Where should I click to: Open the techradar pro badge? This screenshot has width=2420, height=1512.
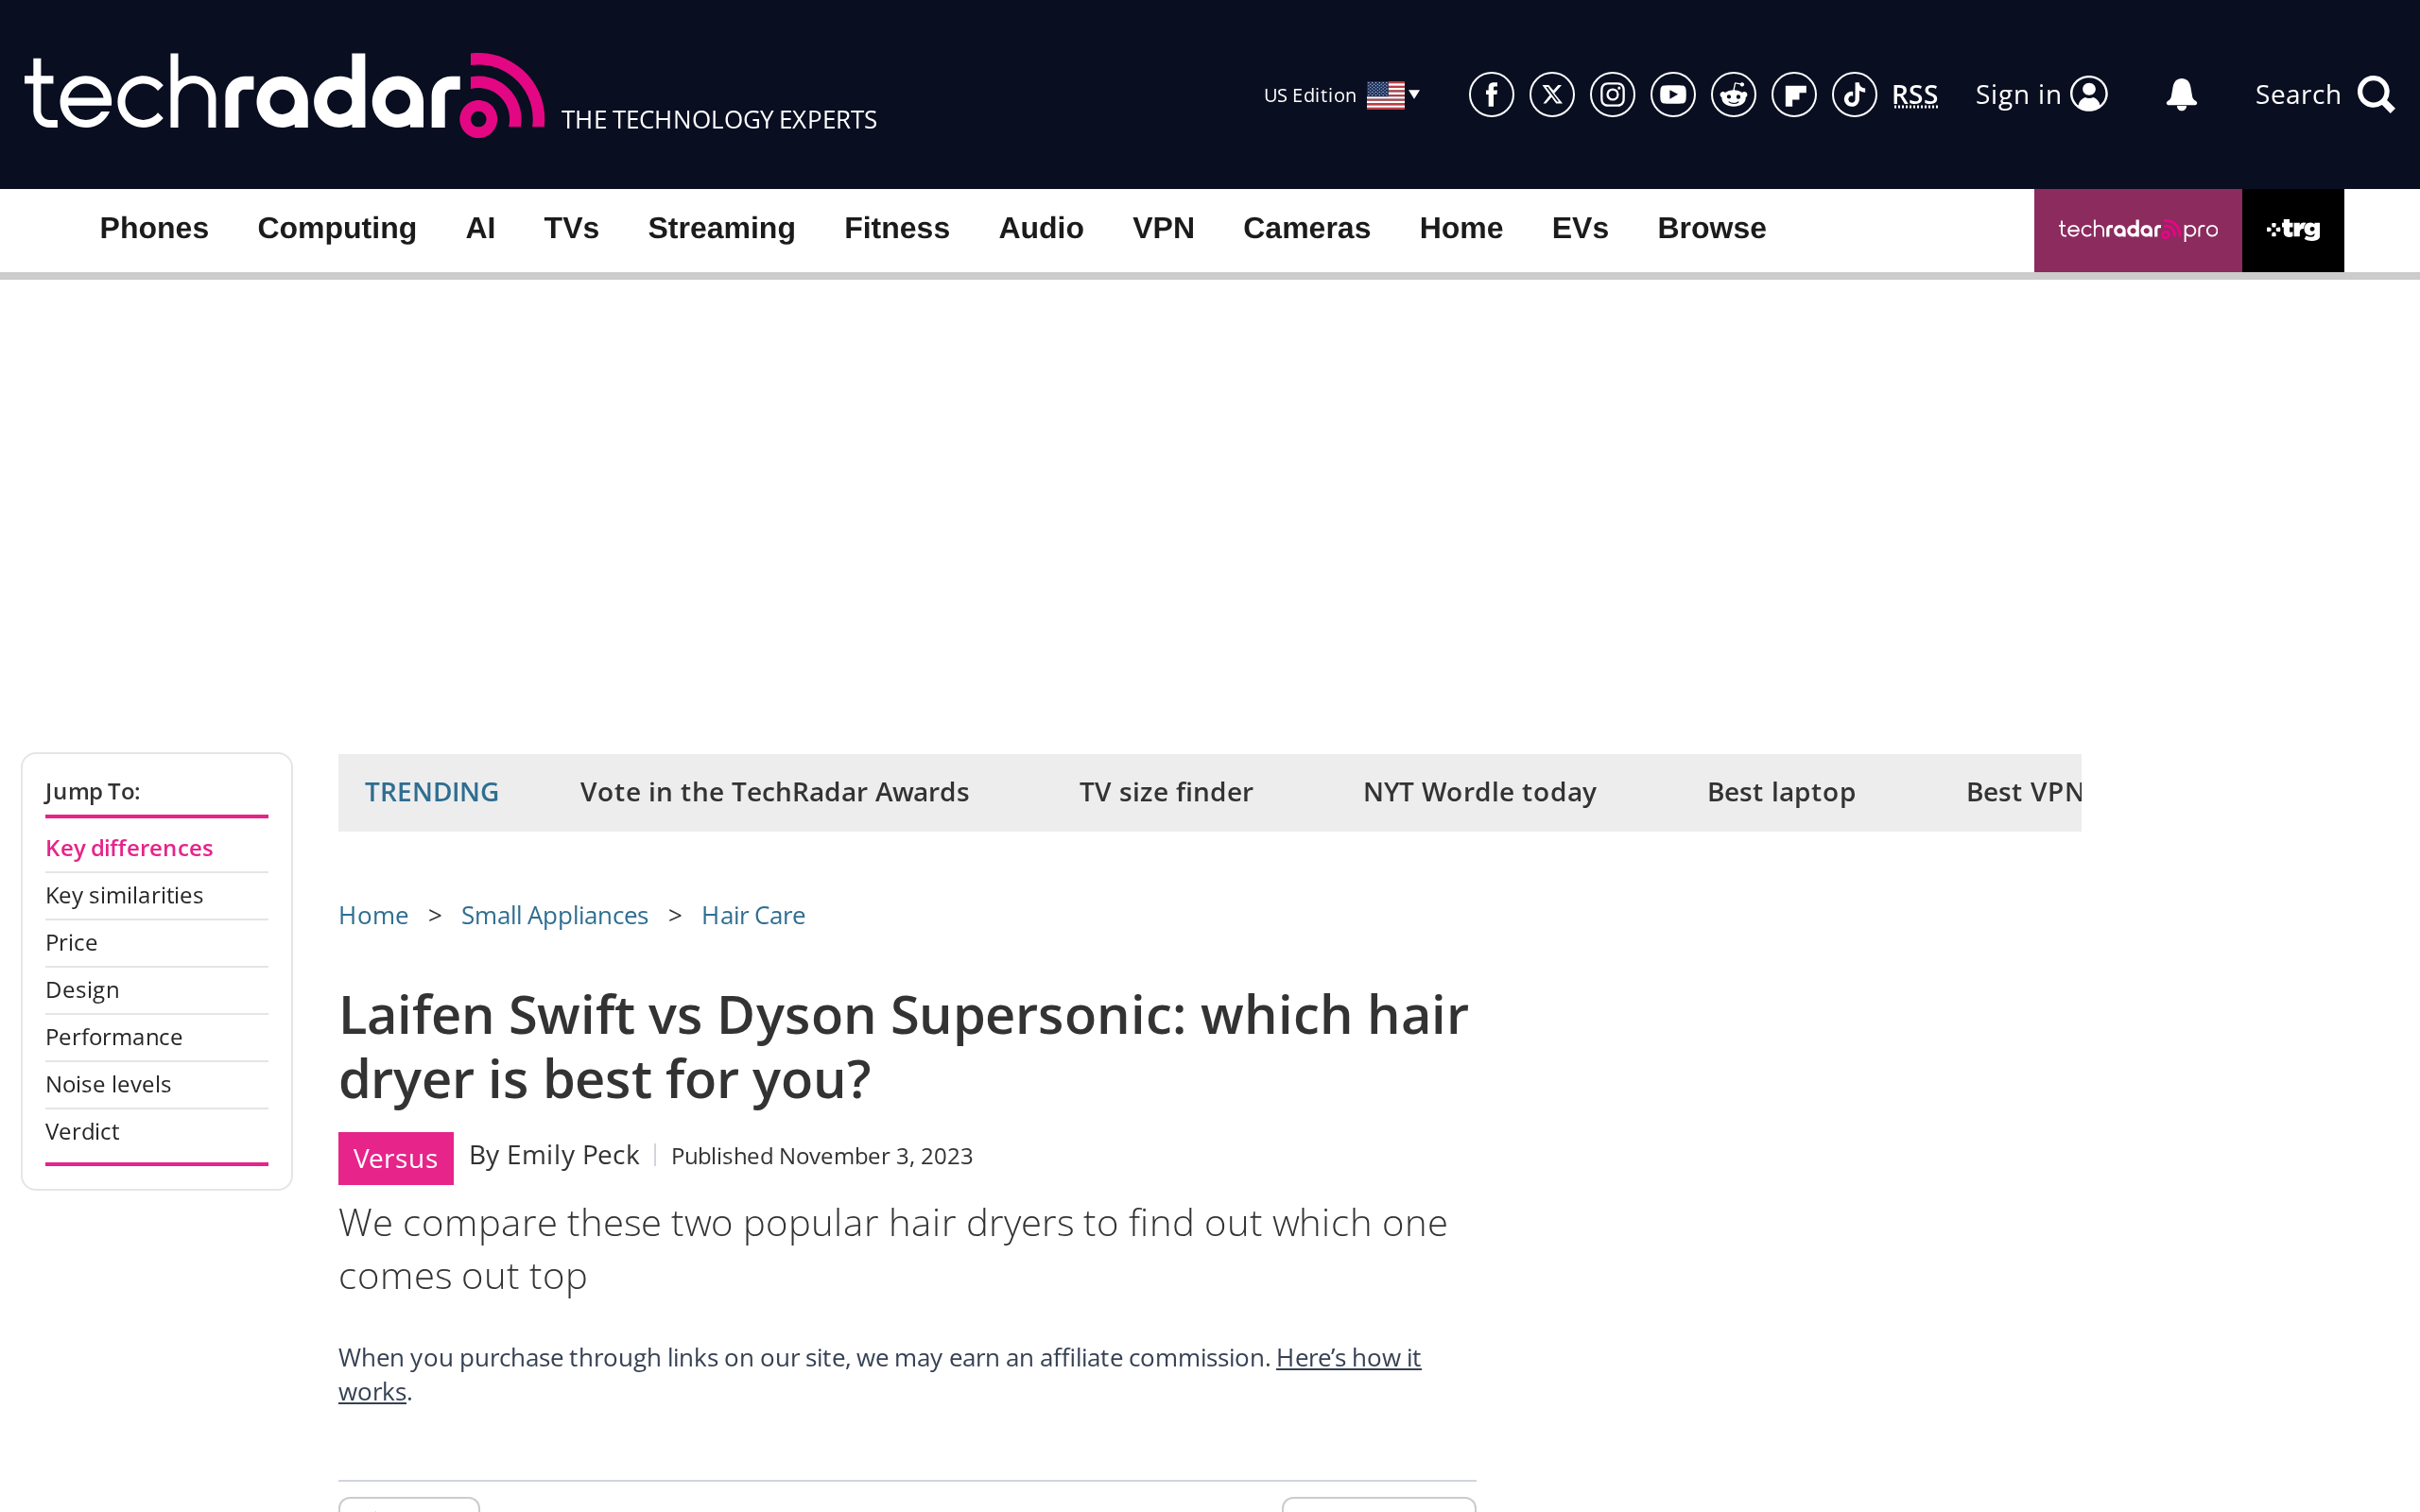point(2137,230)
